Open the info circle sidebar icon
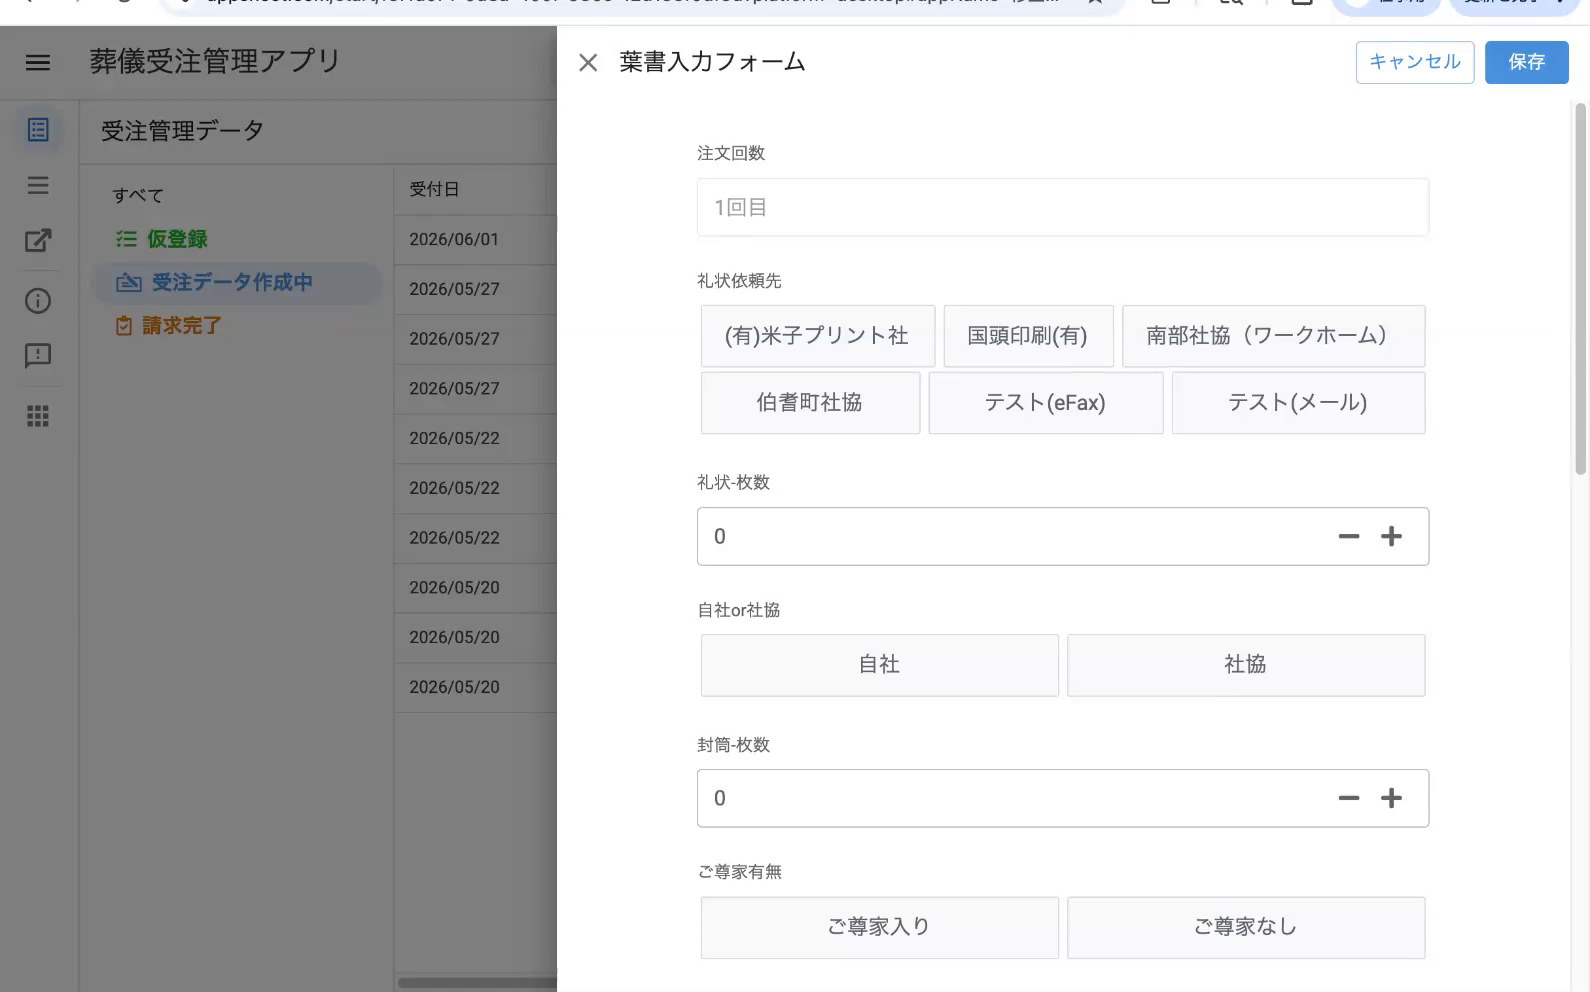Viewport: 1590px width, 992px height. 38,301
